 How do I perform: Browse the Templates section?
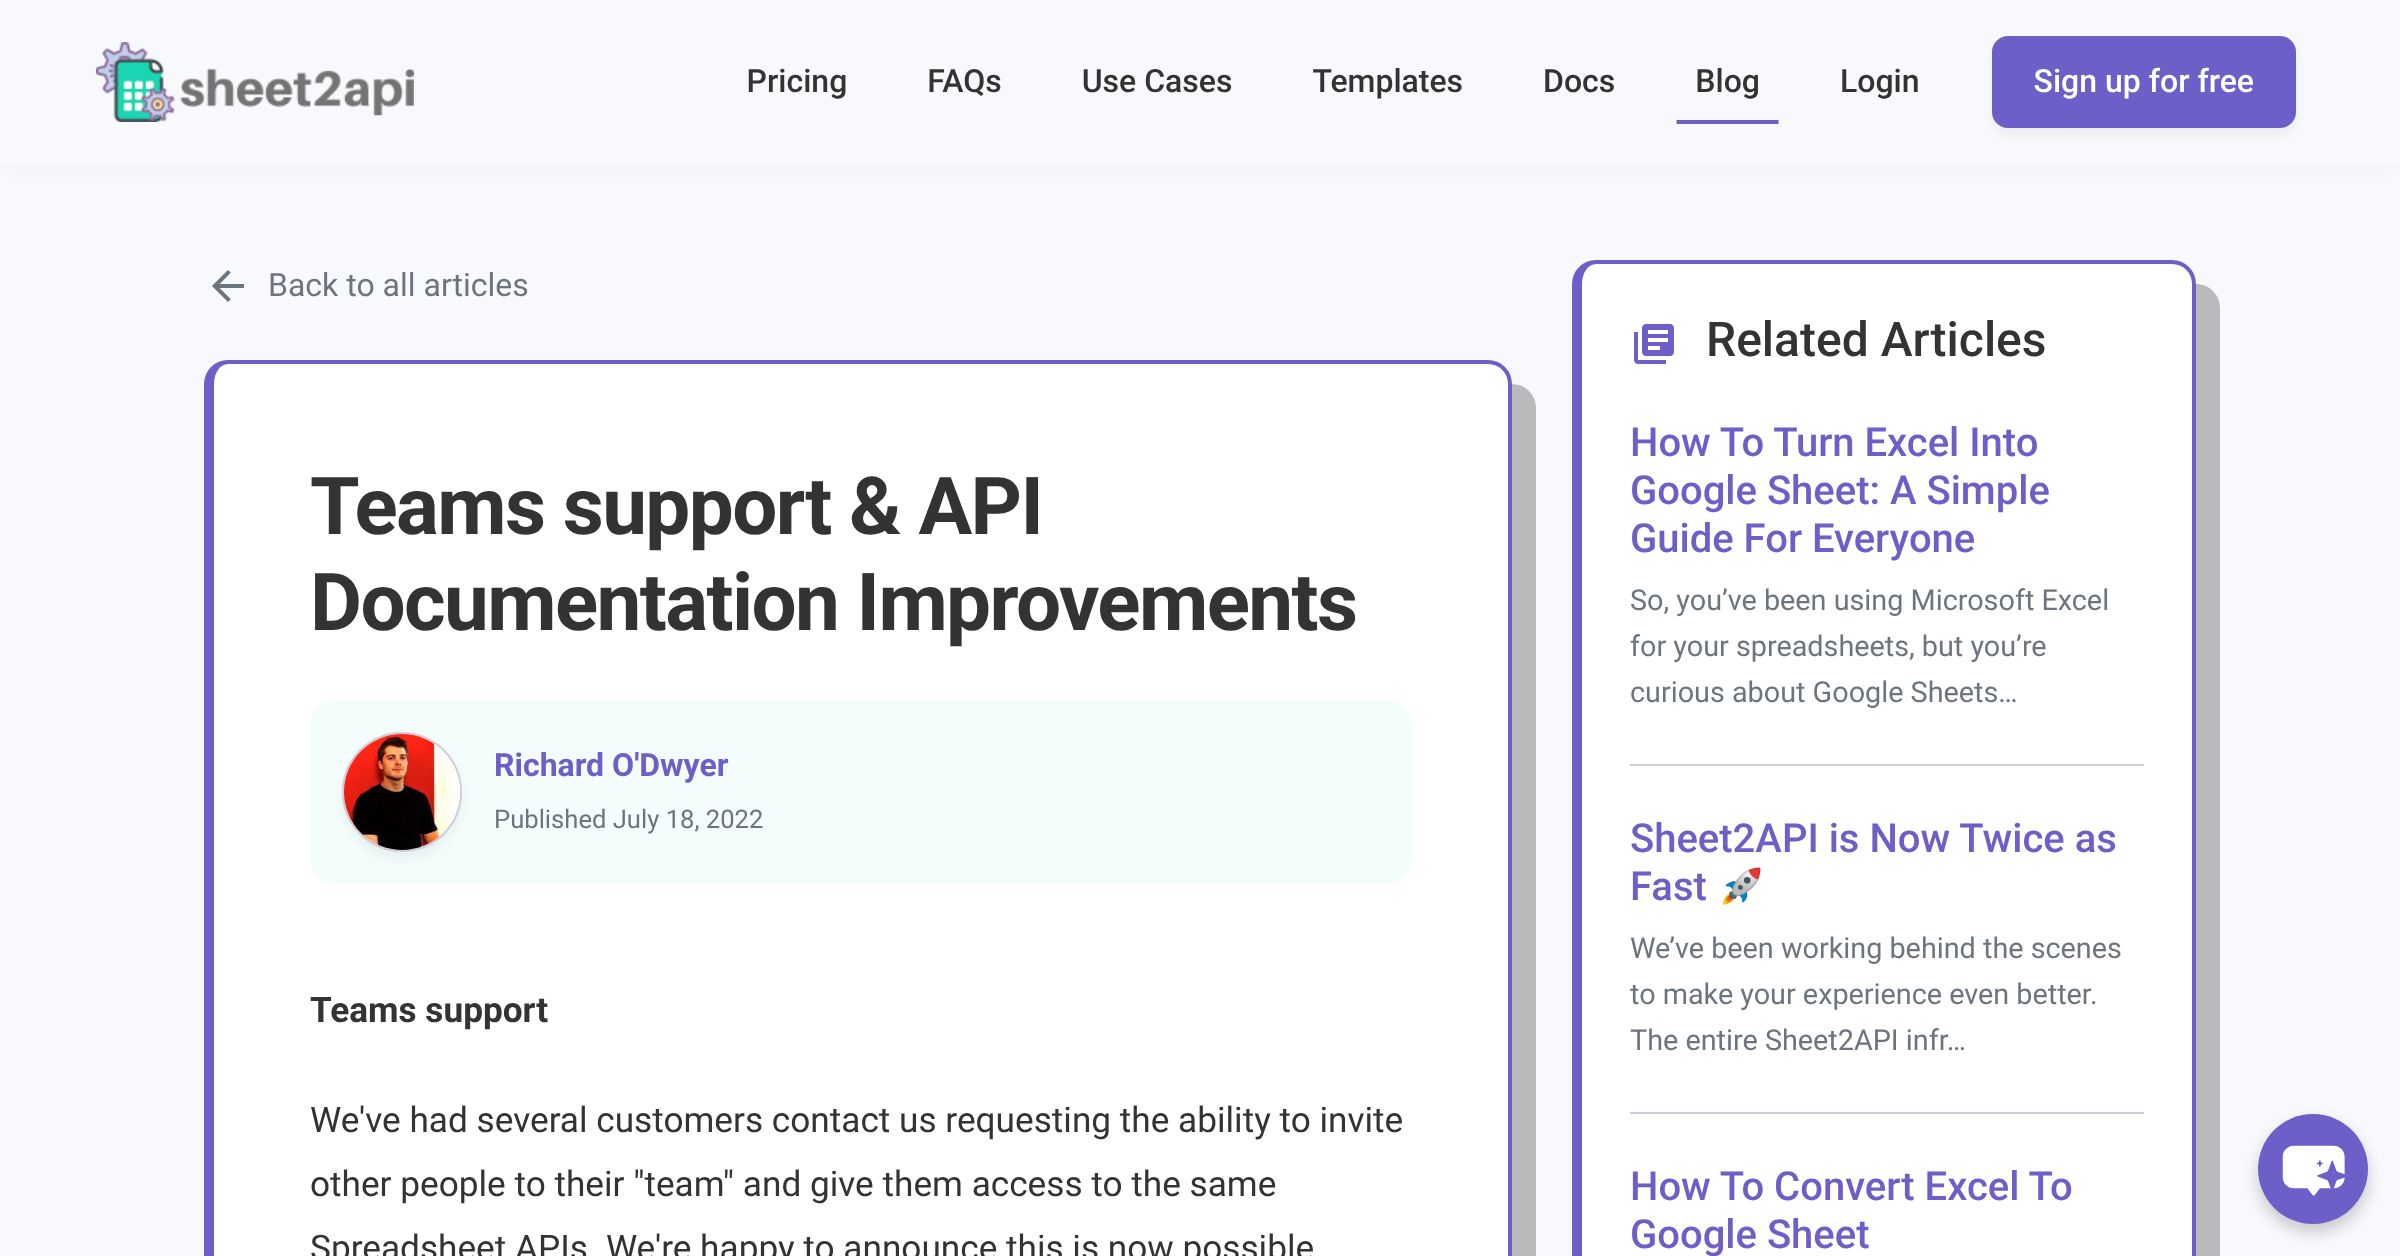(x=1388, y=81)
